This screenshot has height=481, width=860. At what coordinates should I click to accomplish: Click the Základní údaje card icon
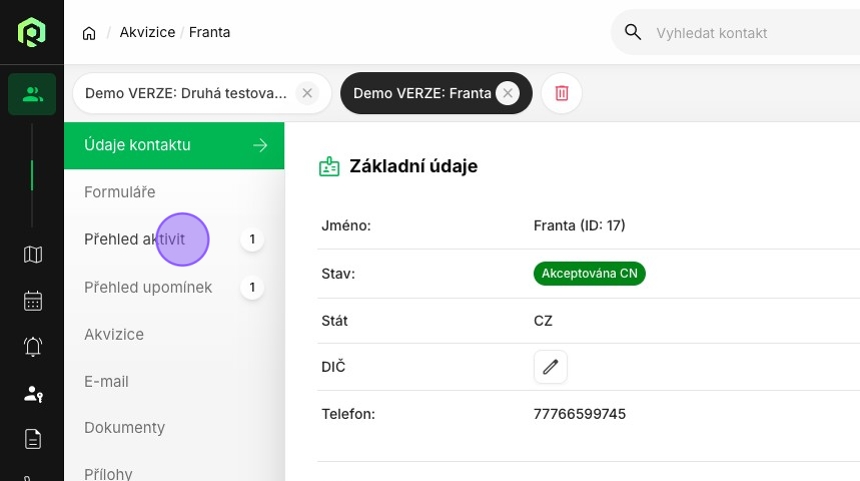click(329, 166)
